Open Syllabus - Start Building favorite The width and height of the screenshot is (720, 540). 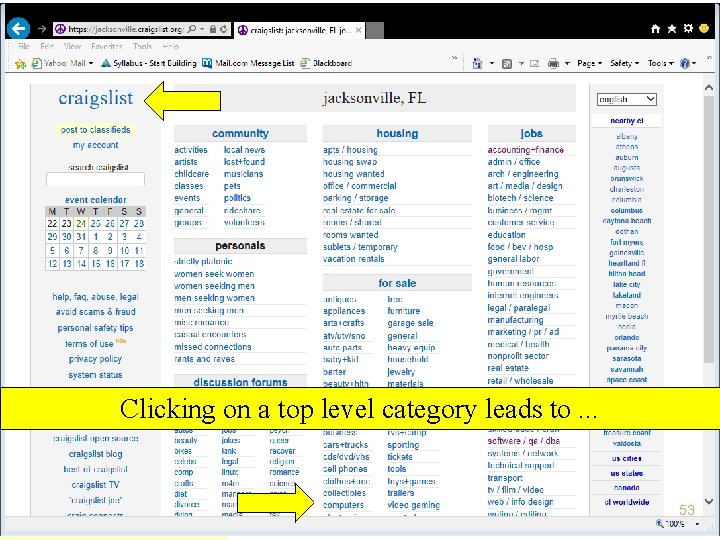coord(149,63)
